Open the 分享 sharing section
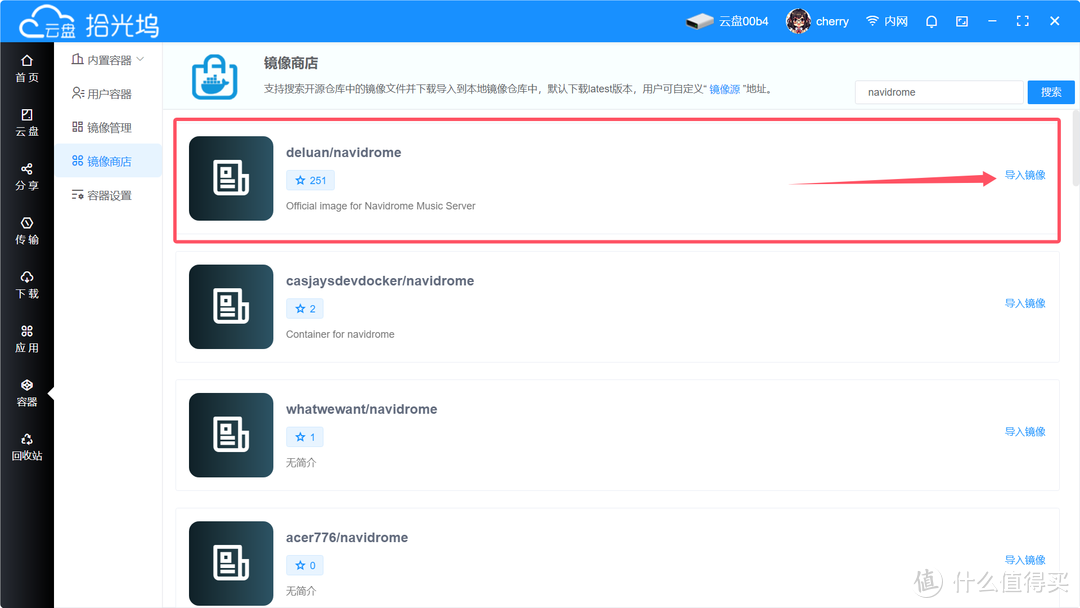This screenshot has width=1080, height=608. point(26,178)
